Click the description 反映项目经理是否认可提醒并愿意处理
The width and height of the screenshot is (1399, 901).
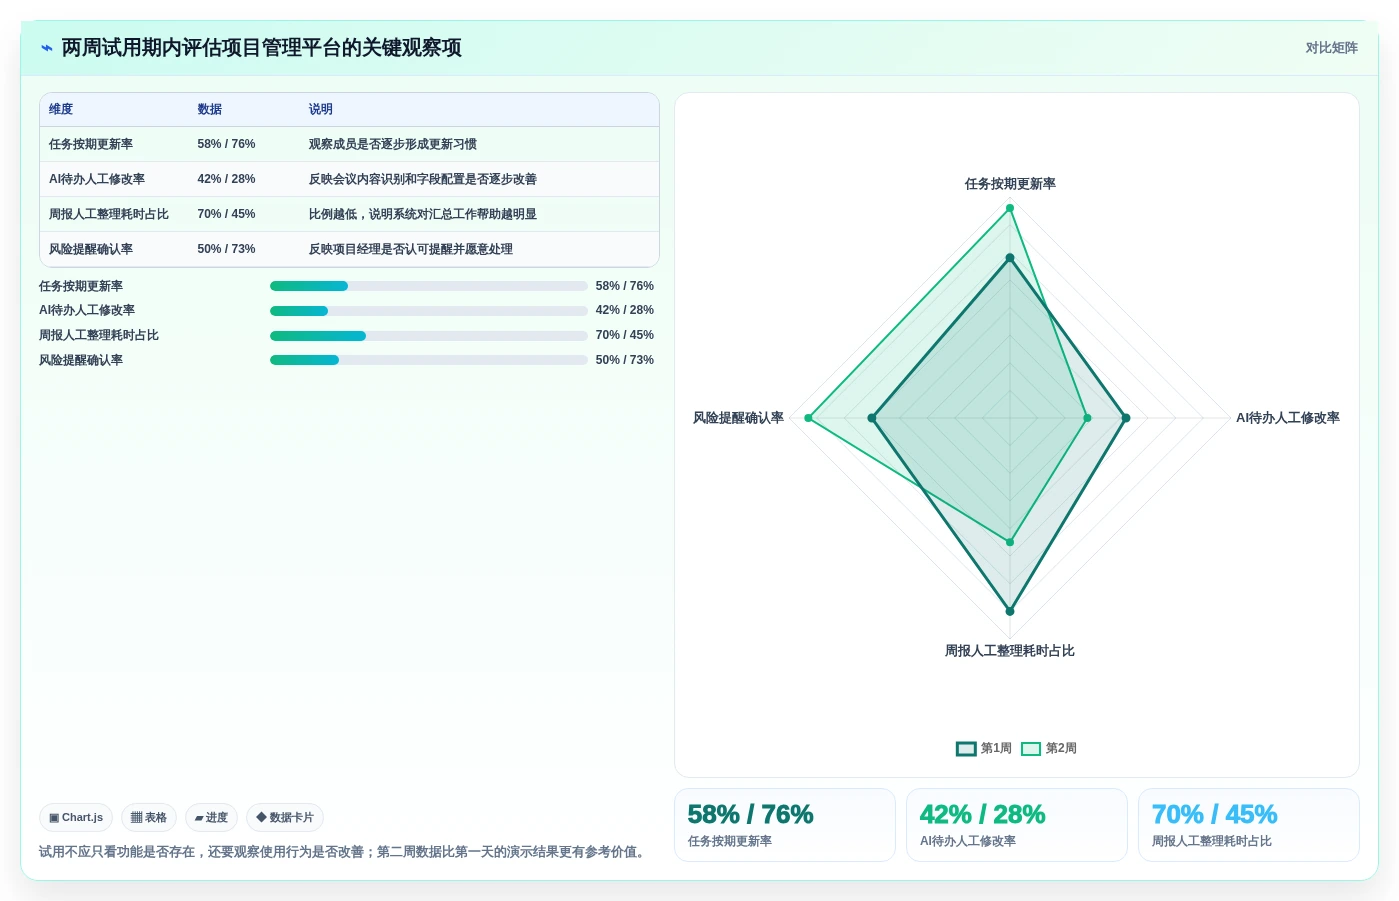pyautogui.click(x=411, y=250)
